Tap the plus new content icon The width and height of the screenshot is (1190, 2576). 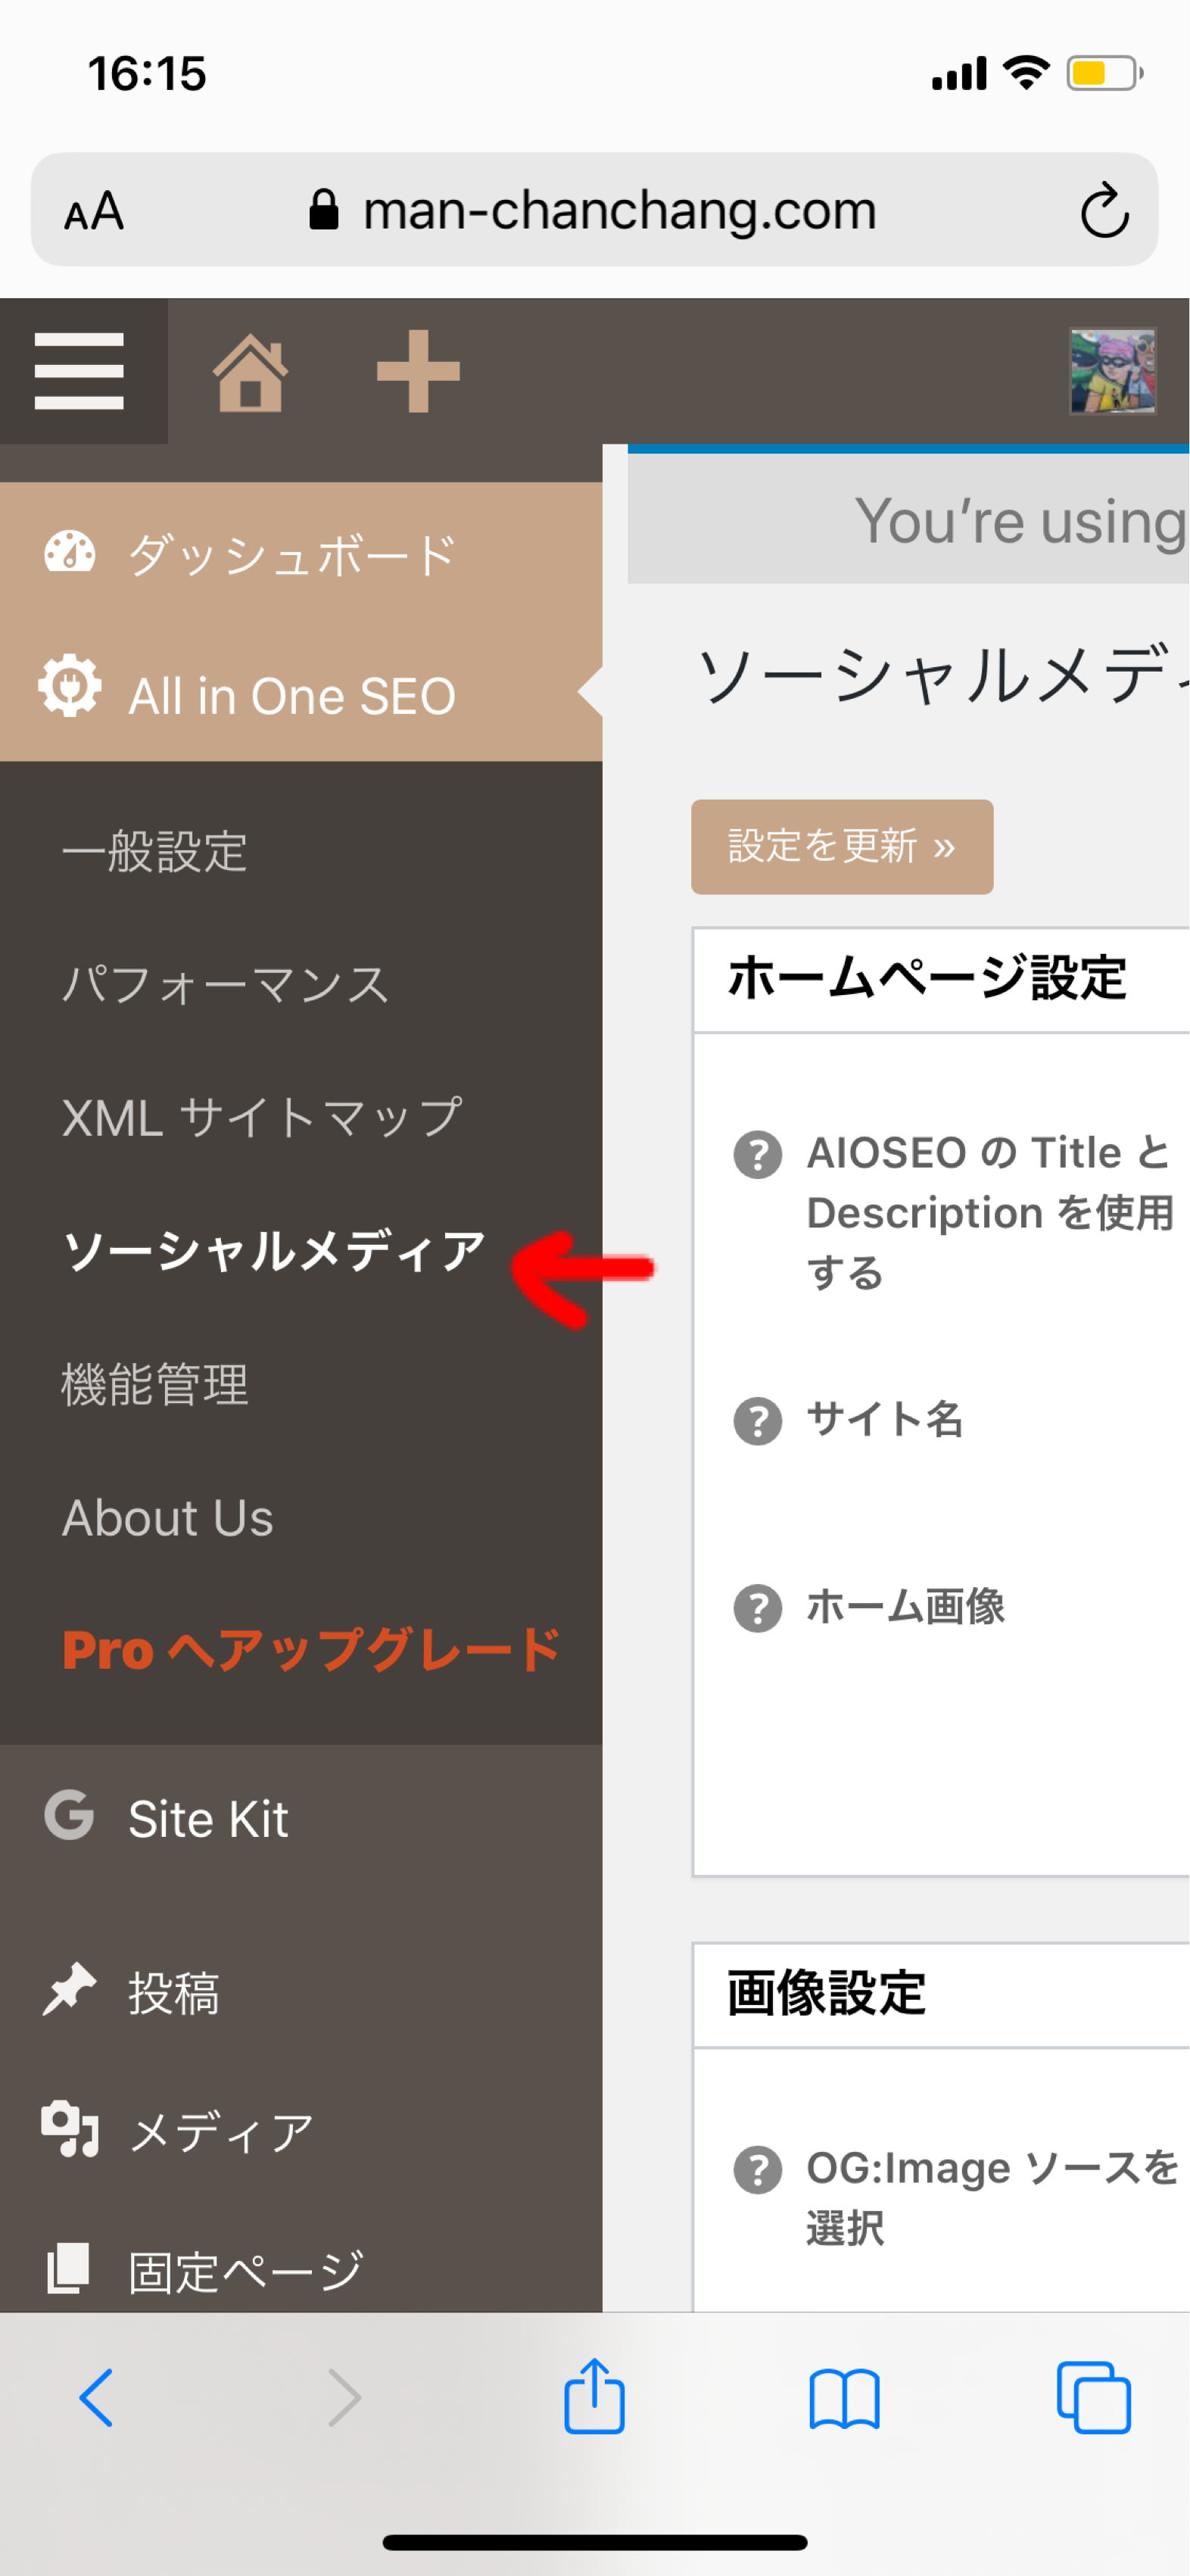pos(418,371)
